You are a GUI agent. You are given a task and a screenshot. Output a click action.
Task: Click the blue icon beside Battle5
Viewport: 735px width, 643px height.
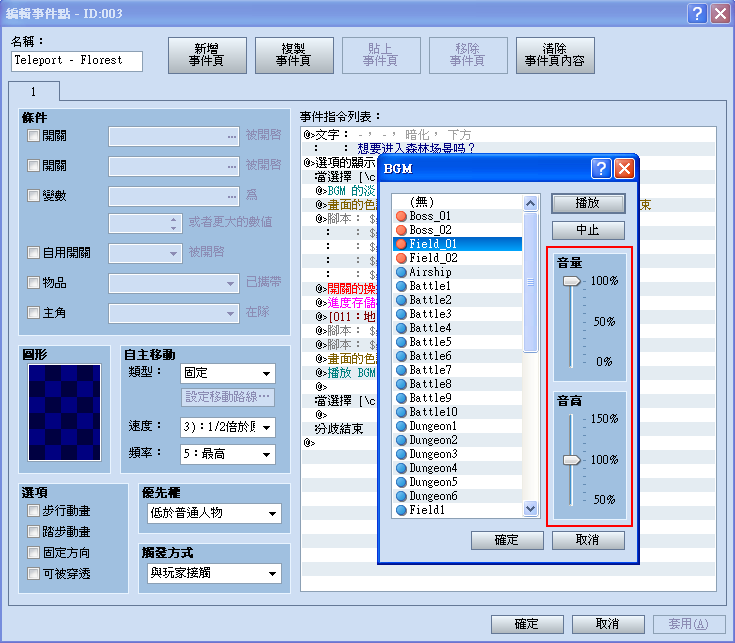[401, 342]
